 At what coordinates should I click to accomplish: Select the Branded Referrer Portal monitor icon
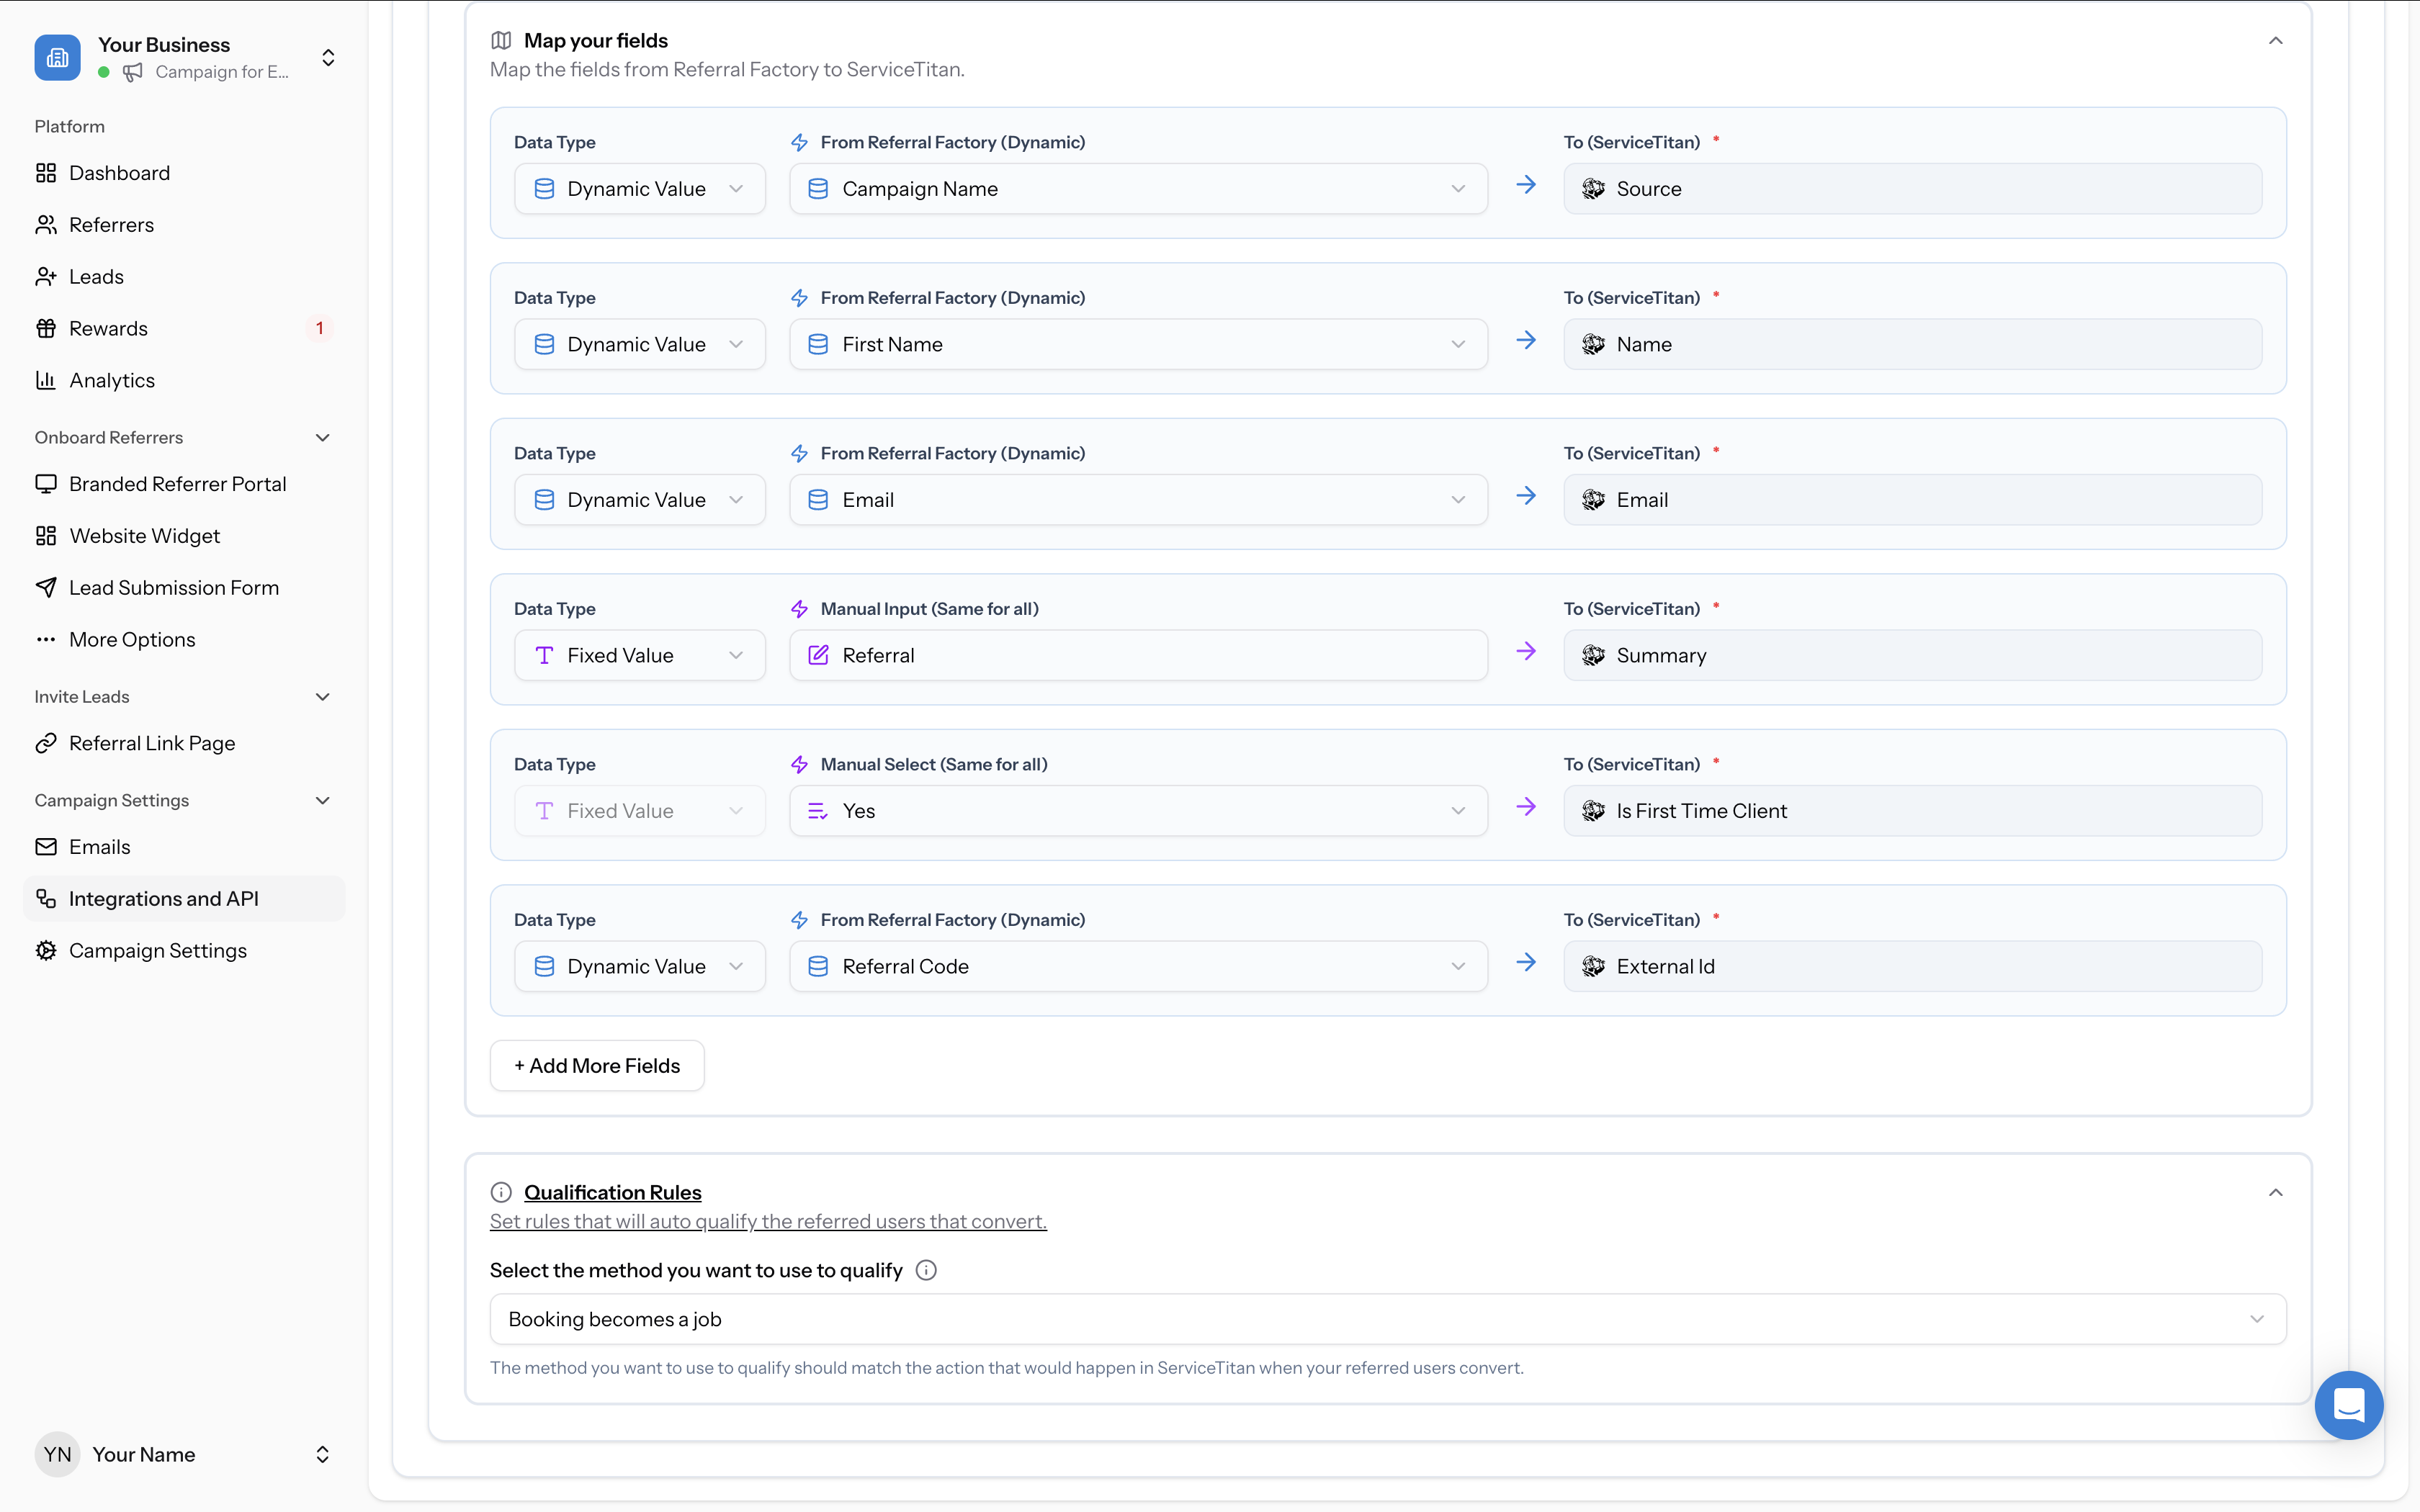click(46, 483)
